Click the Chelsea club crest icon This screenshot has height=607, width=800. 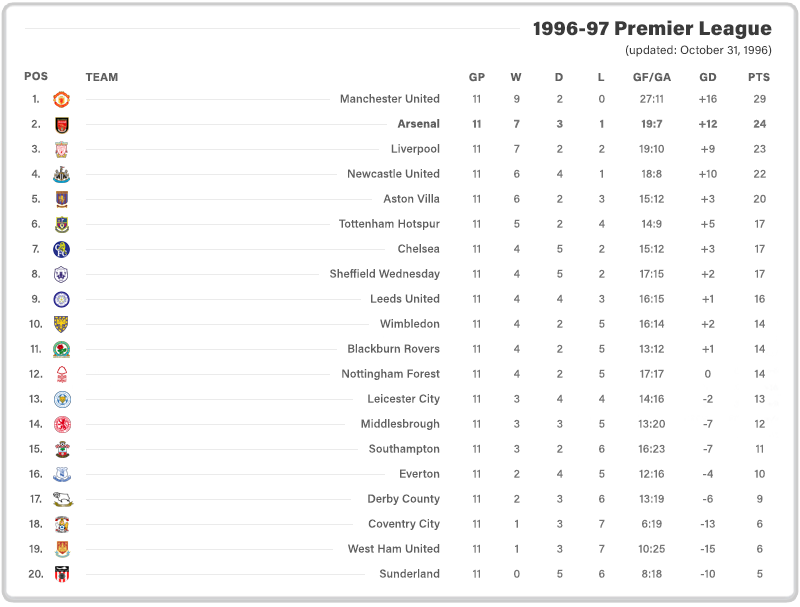[62, 249]
